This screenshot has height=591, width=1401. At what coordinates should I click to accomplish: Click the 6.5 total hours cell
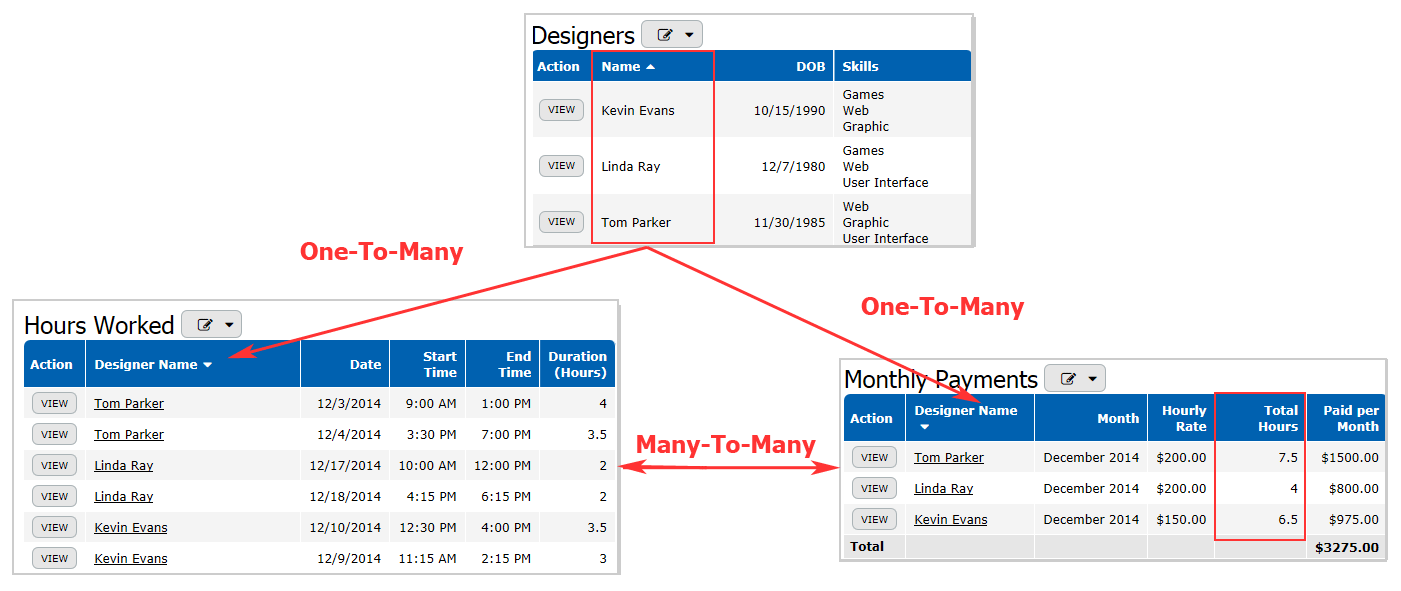(1288, 519)
